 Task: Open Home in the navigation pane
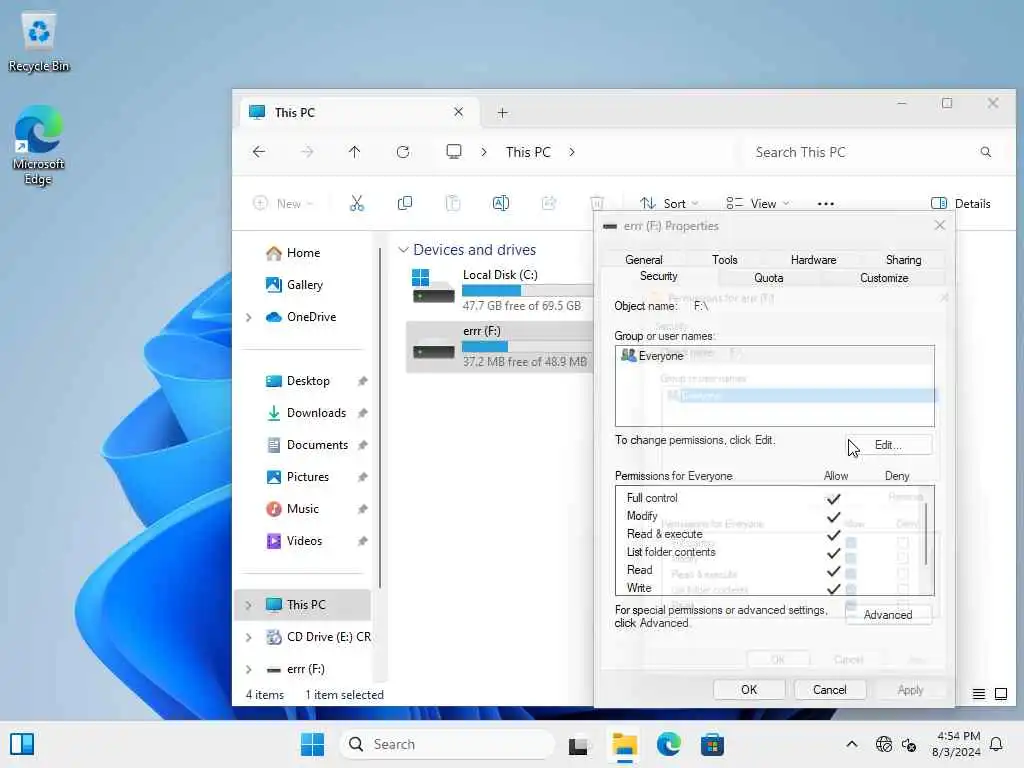(303, 253)
